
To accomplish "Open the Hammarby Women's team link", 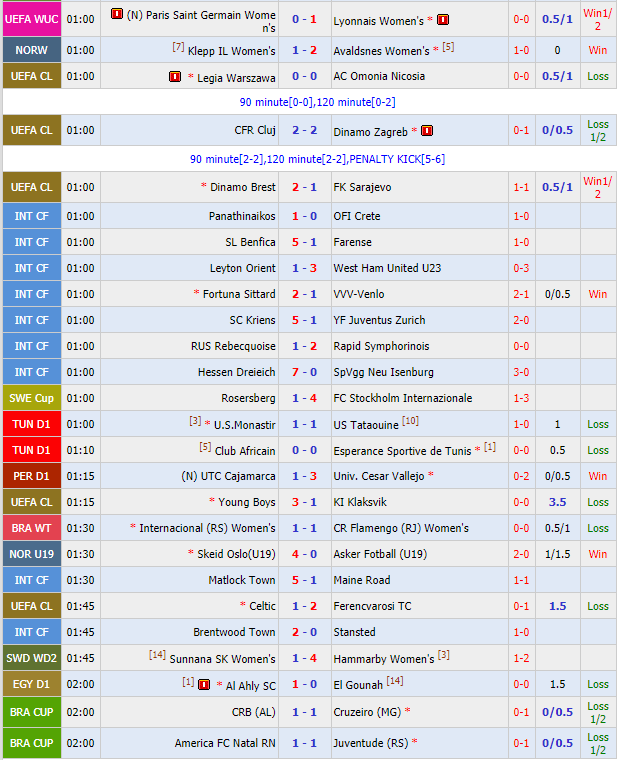I will click(x=384, y=658).
